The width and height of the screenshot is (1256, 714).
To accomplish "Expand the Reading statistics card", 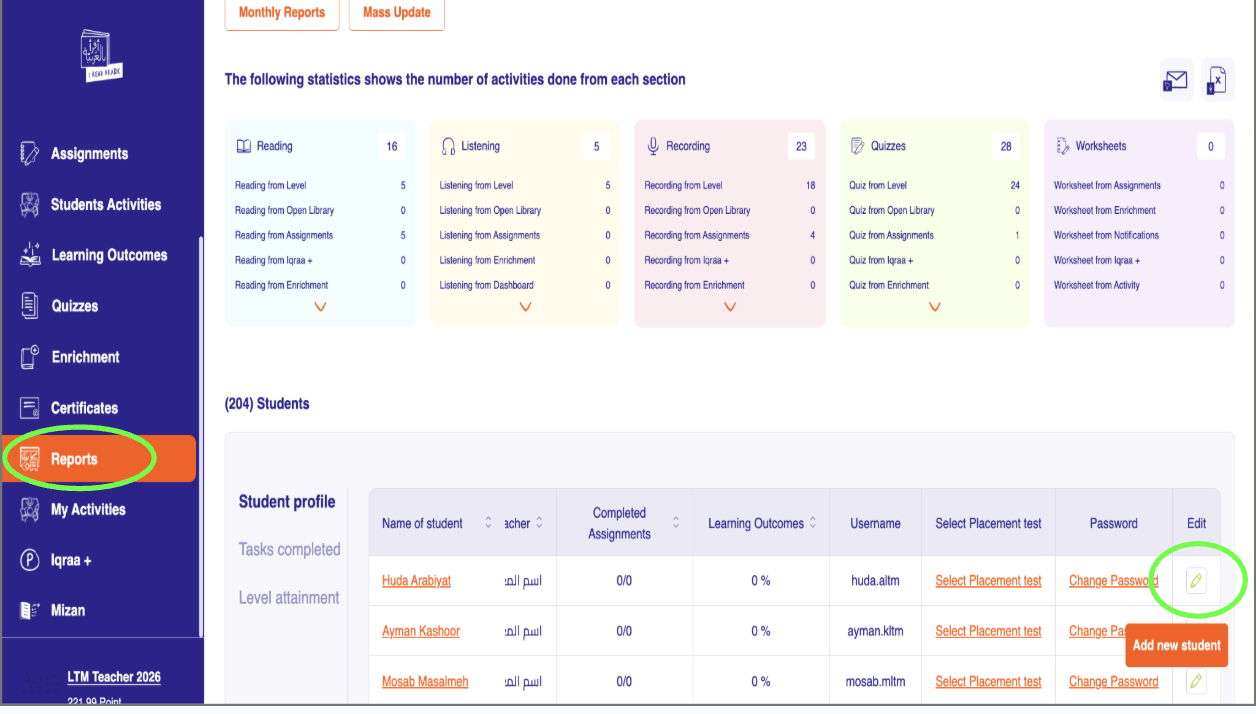I will click(320, 307).
